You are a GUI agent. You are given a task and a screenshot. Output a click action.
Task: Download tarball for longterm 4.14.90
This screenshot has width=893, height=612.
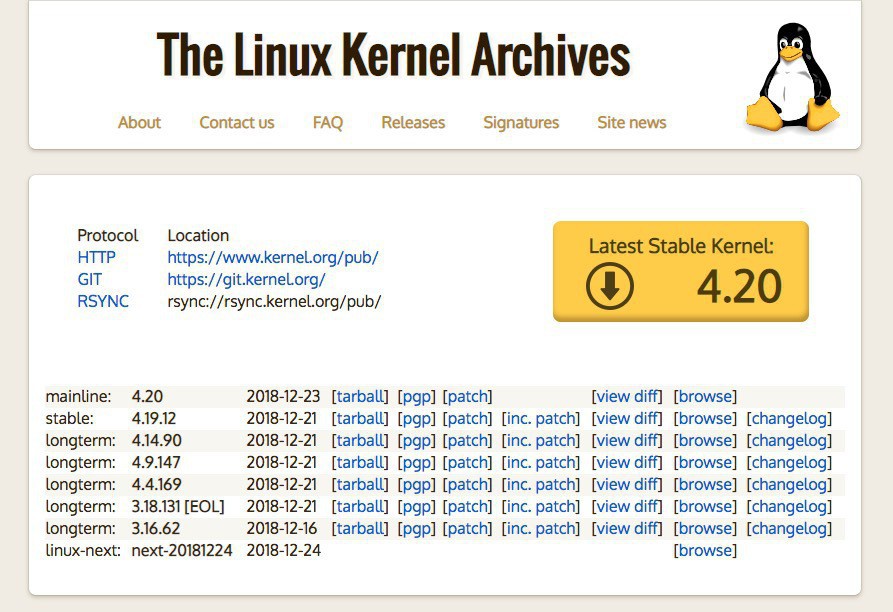pos(360,441)
